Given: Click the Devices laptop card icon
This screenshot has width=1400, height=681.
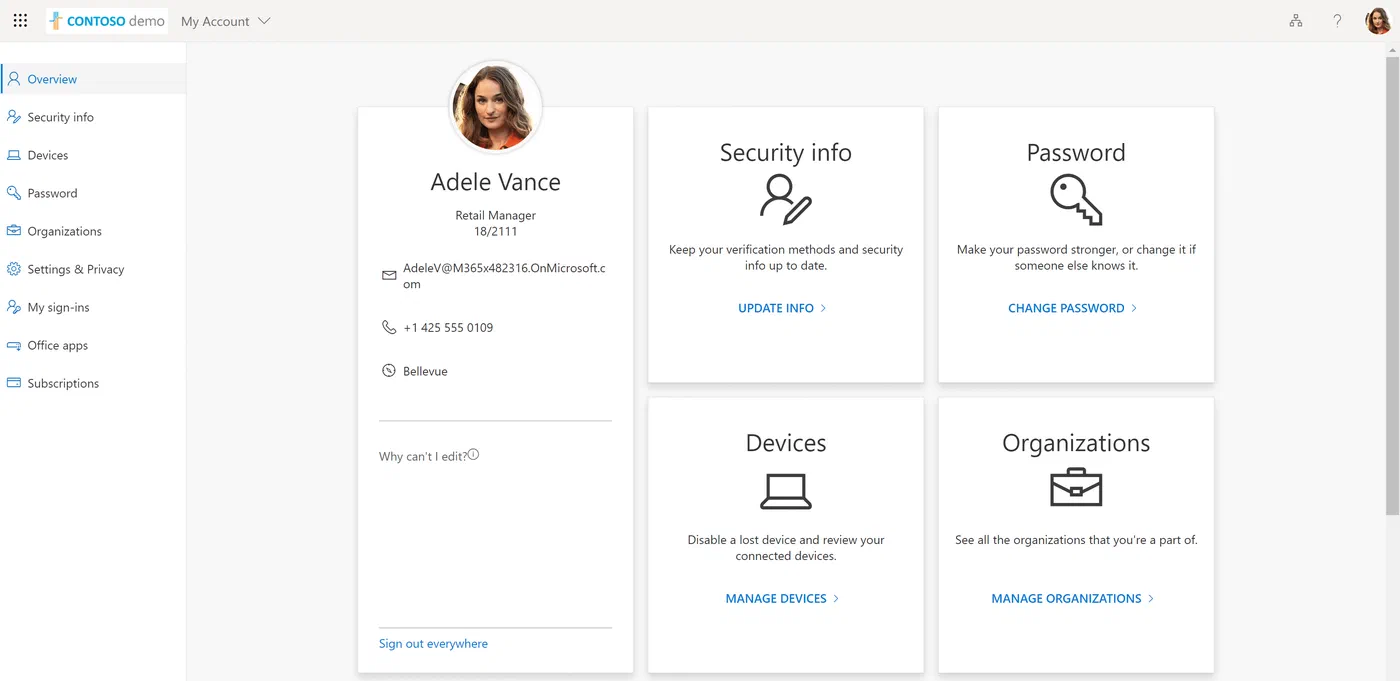Looking at the screenshot, I should click(x=786, y=490).
